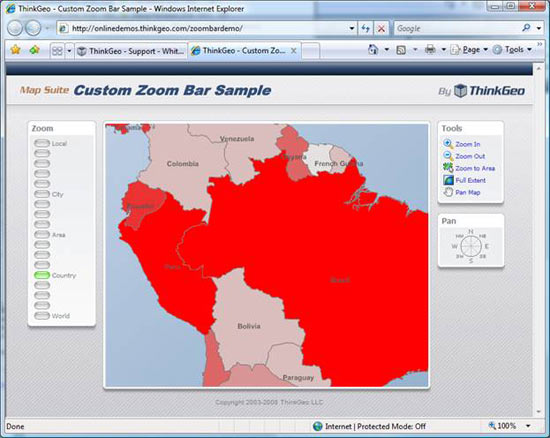The image size is (550, 438).
Task: Activate the Pan Map hand icon
Action: [x=448, y=192]
